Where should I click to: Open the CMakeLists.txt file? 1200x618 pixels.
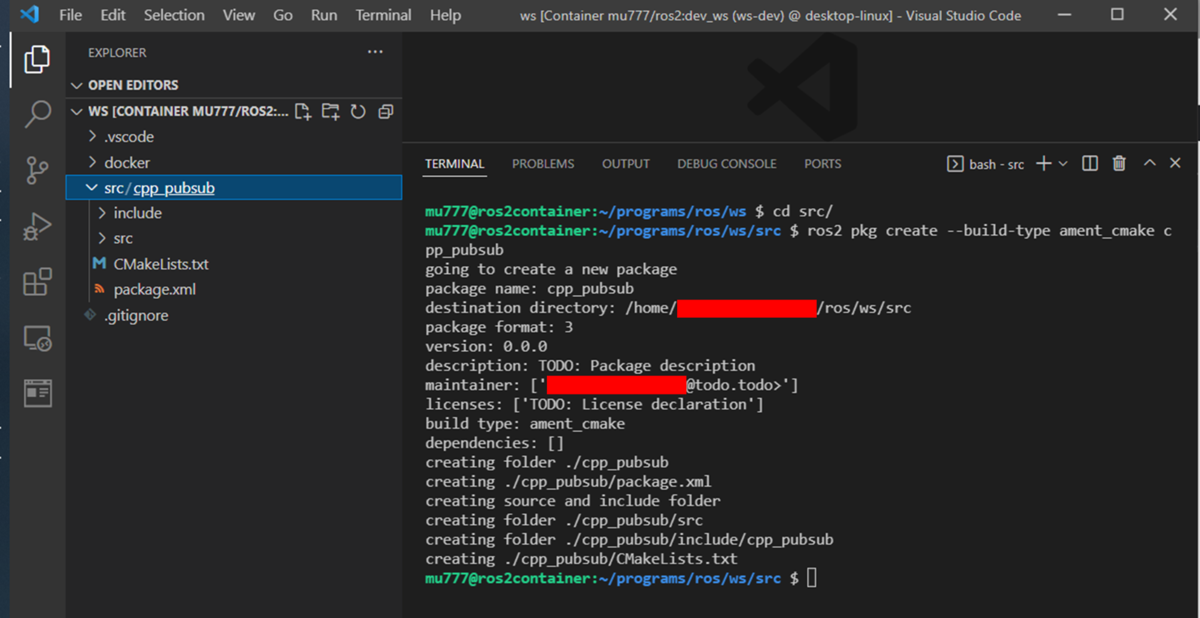160,264
